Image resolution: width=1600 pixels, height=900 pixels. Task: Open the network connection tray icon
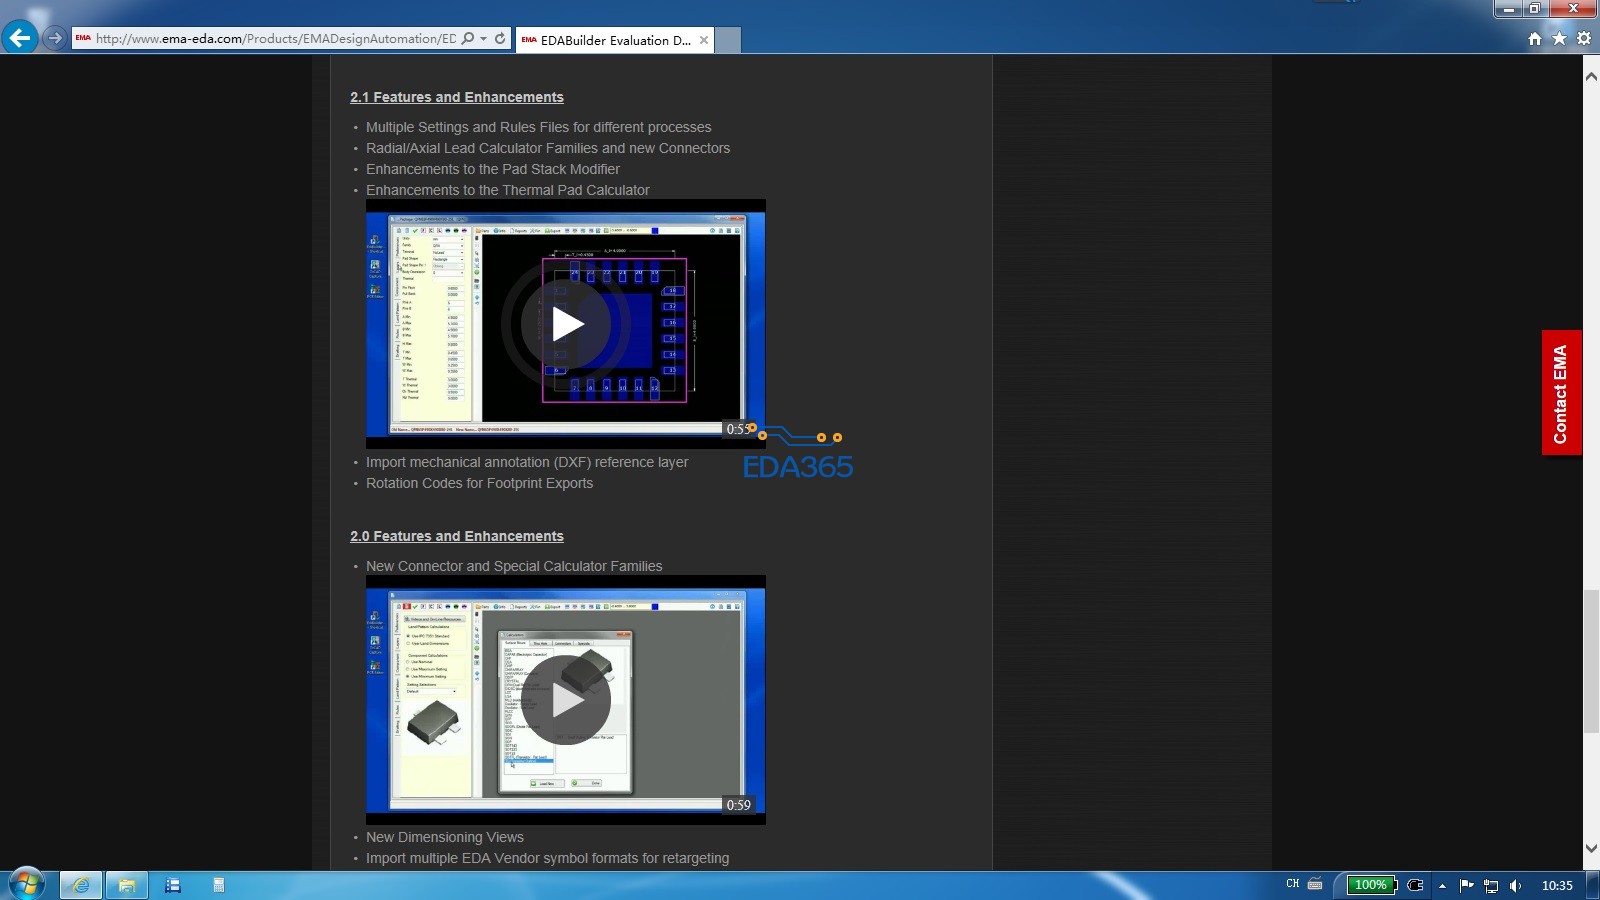pos(1491,886)
